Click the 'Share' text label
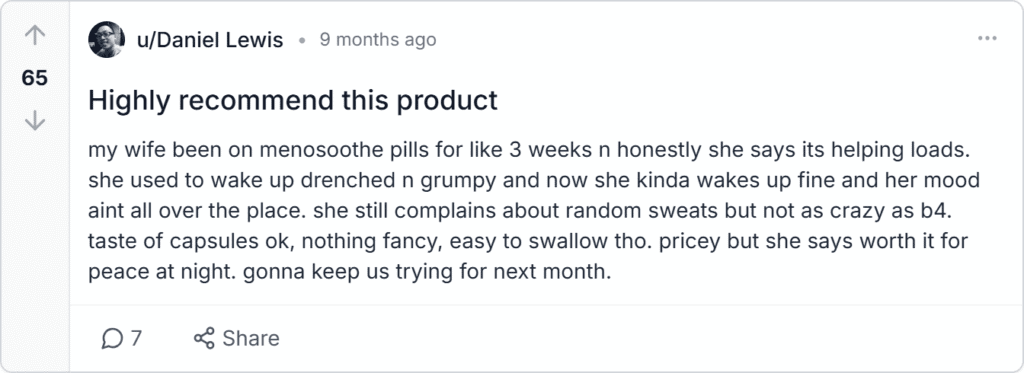 (x=251, y=338)
